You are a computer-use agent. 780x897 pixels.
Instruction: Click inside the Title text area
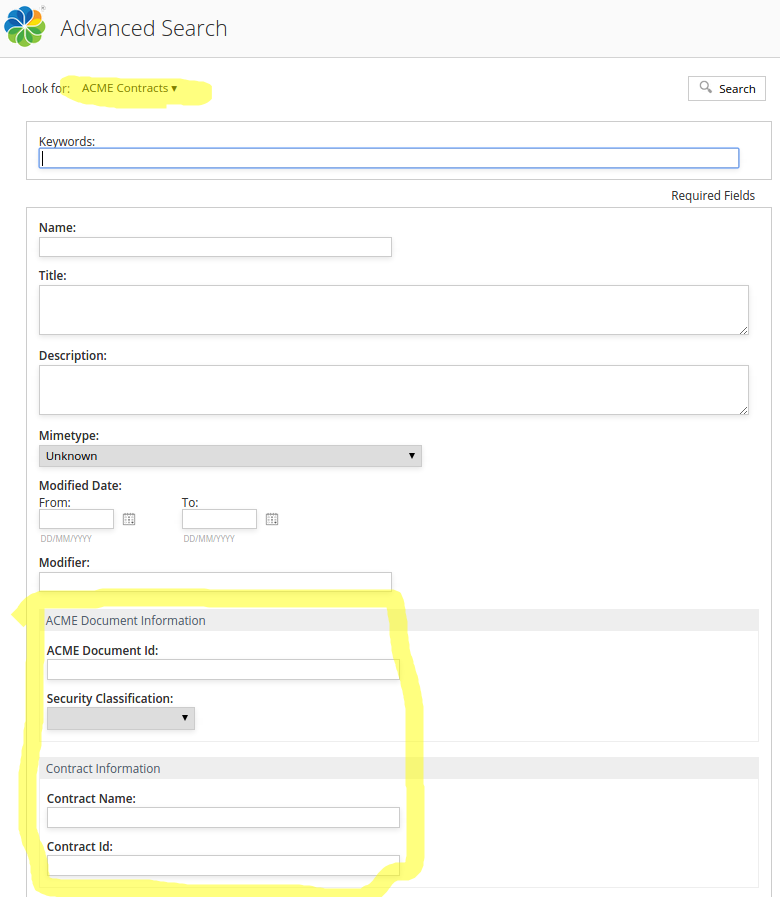(x=393, y=310)
